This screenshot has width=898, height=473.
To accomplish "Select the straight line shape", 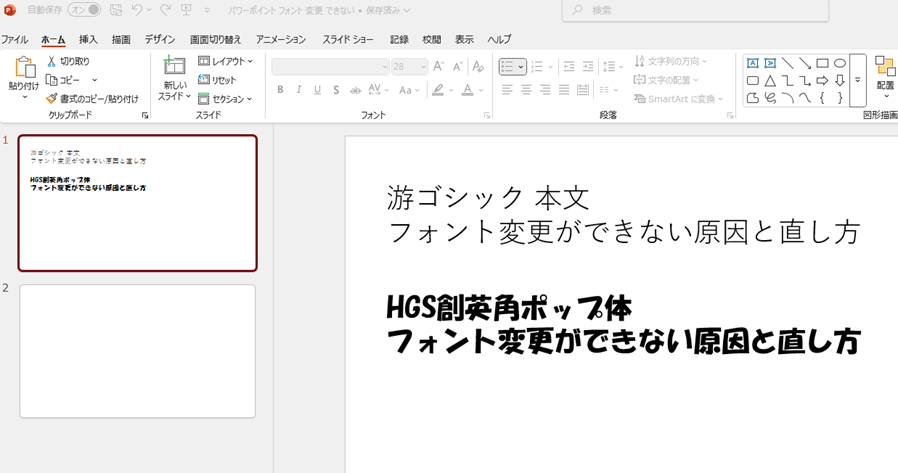I will pos(787,63).
